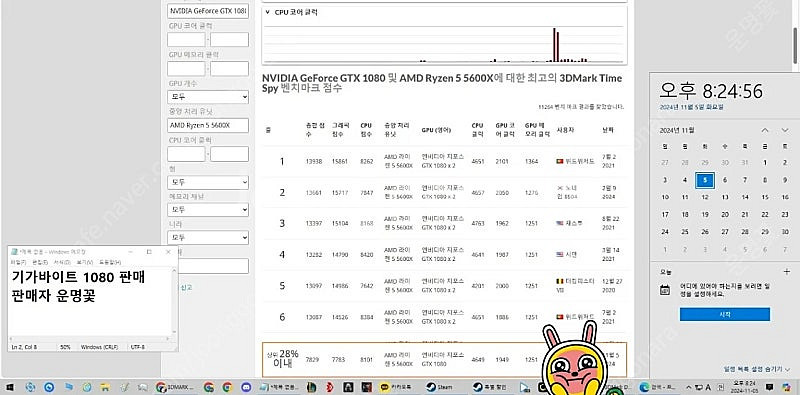Go to previous month in calendar

pyautogui.click(x=765, y=130)
